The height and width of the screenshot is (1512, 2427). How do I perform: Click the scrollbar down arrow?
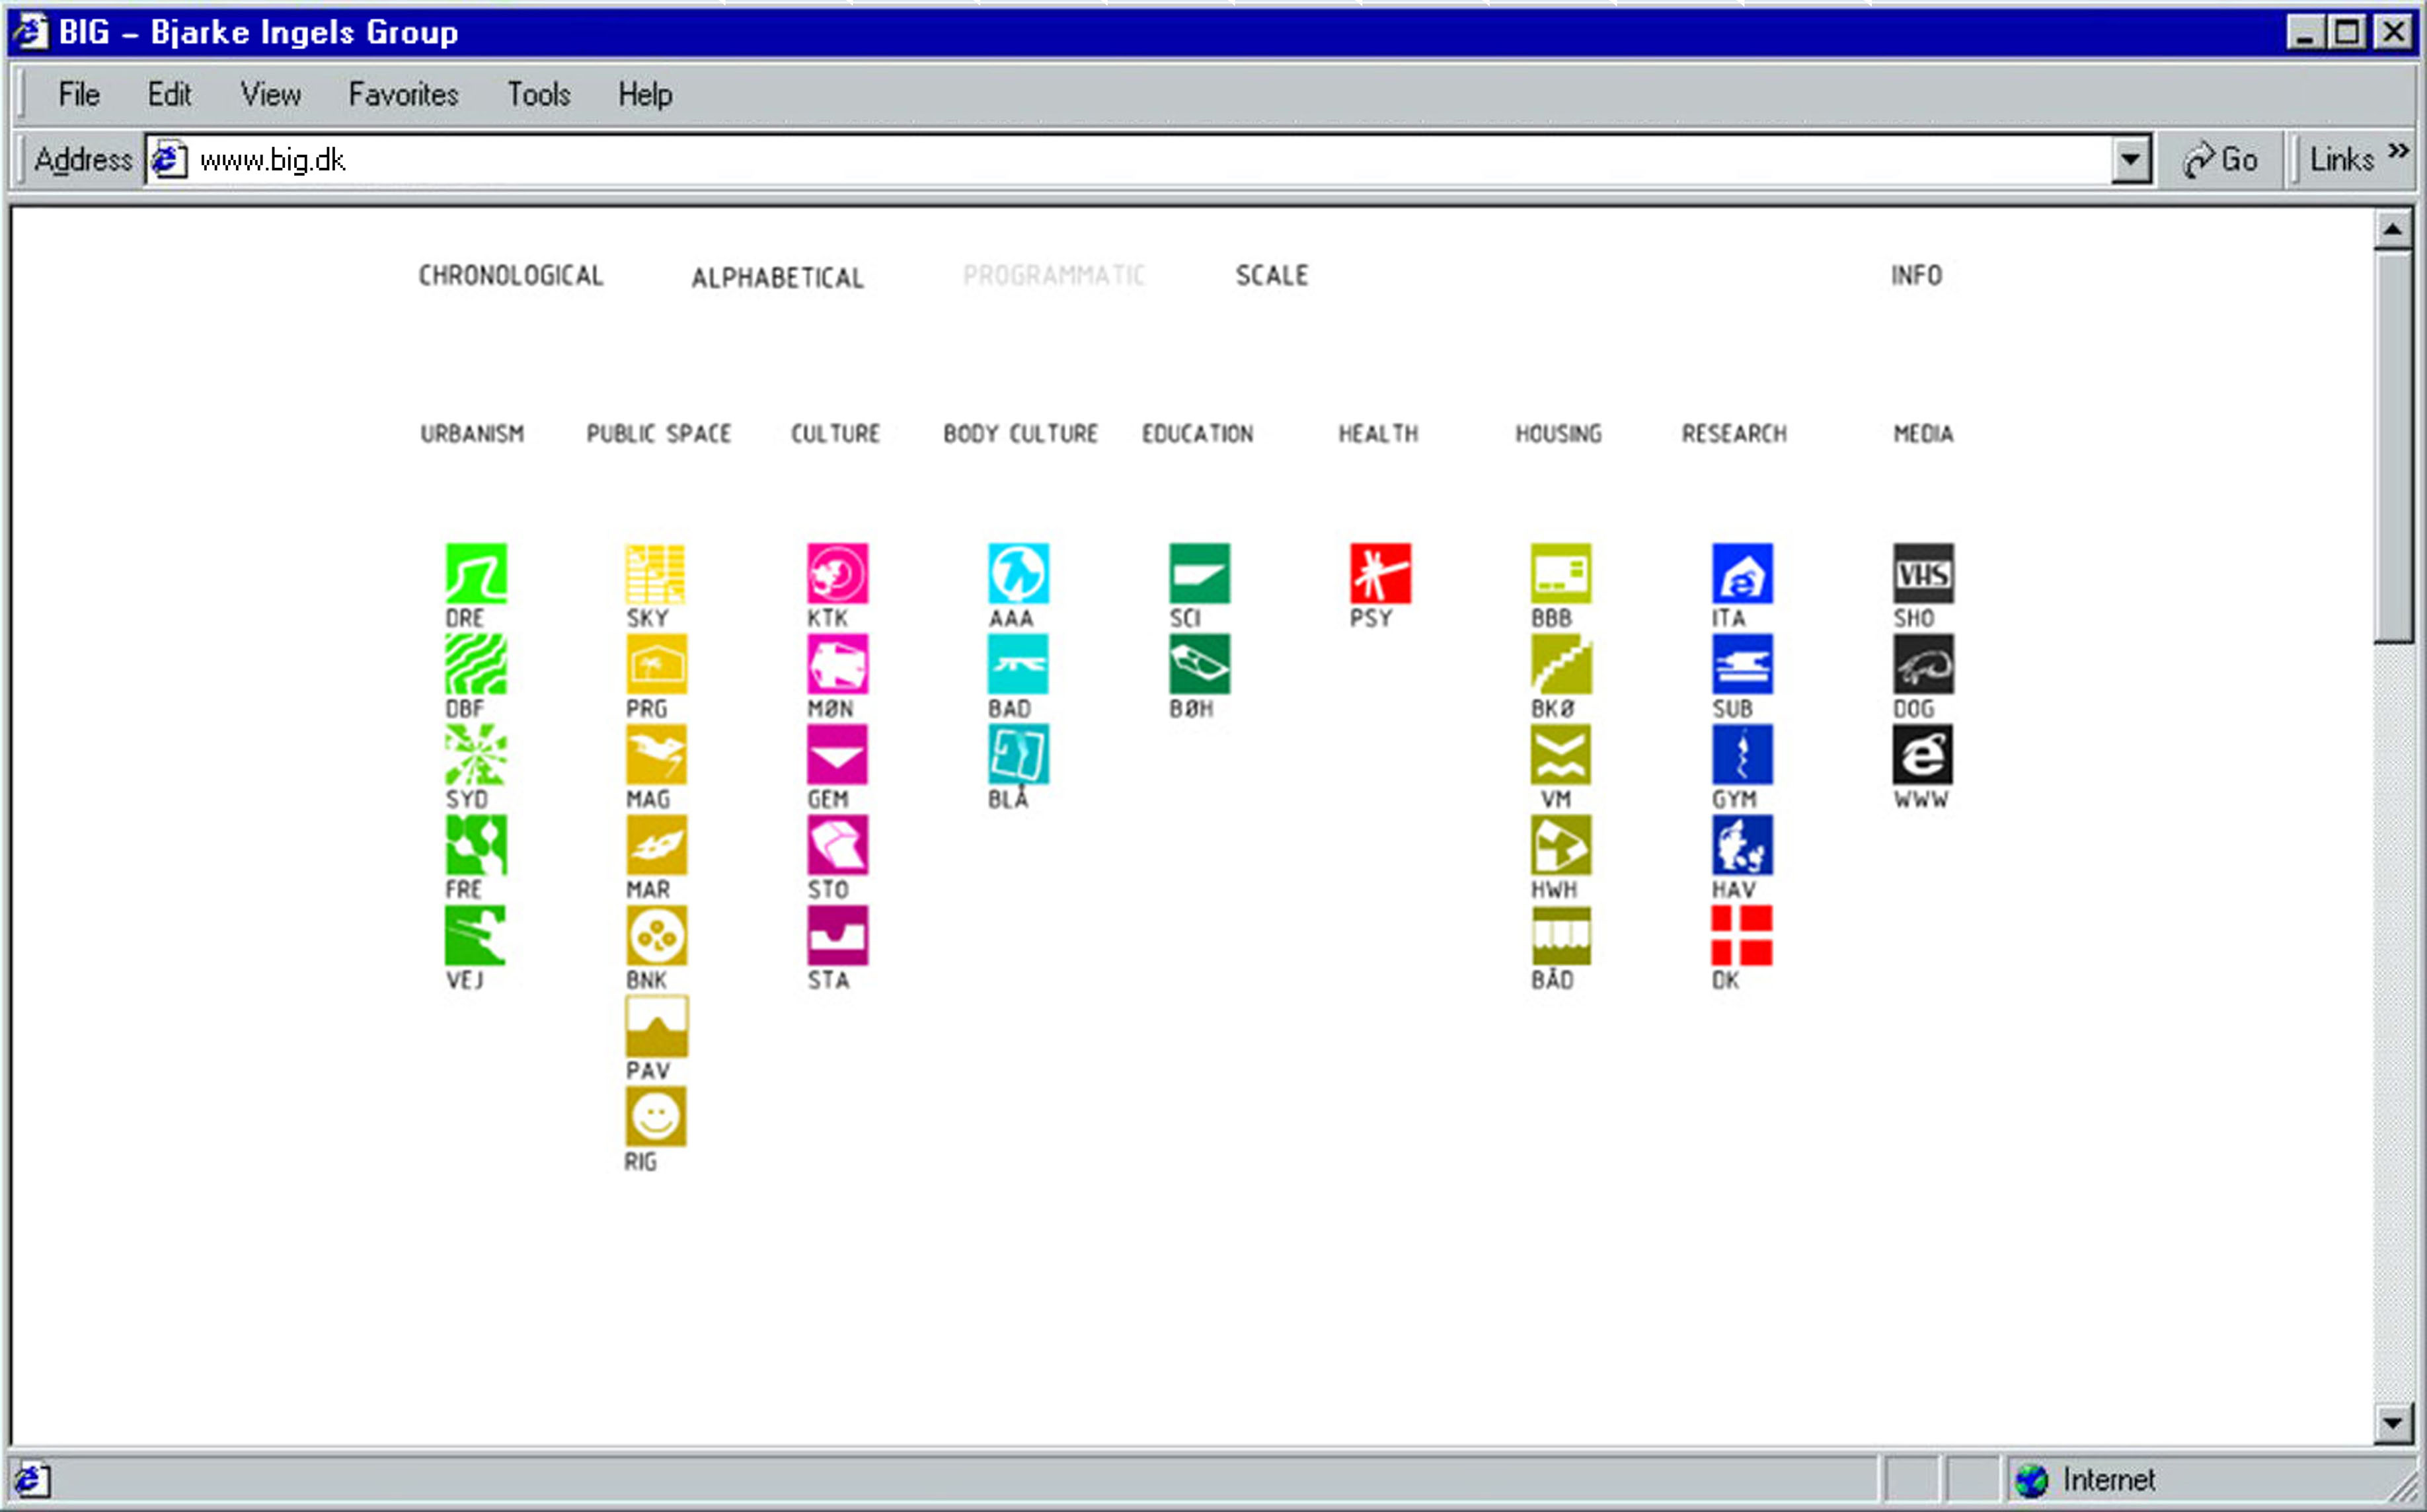point(2392,1422)
